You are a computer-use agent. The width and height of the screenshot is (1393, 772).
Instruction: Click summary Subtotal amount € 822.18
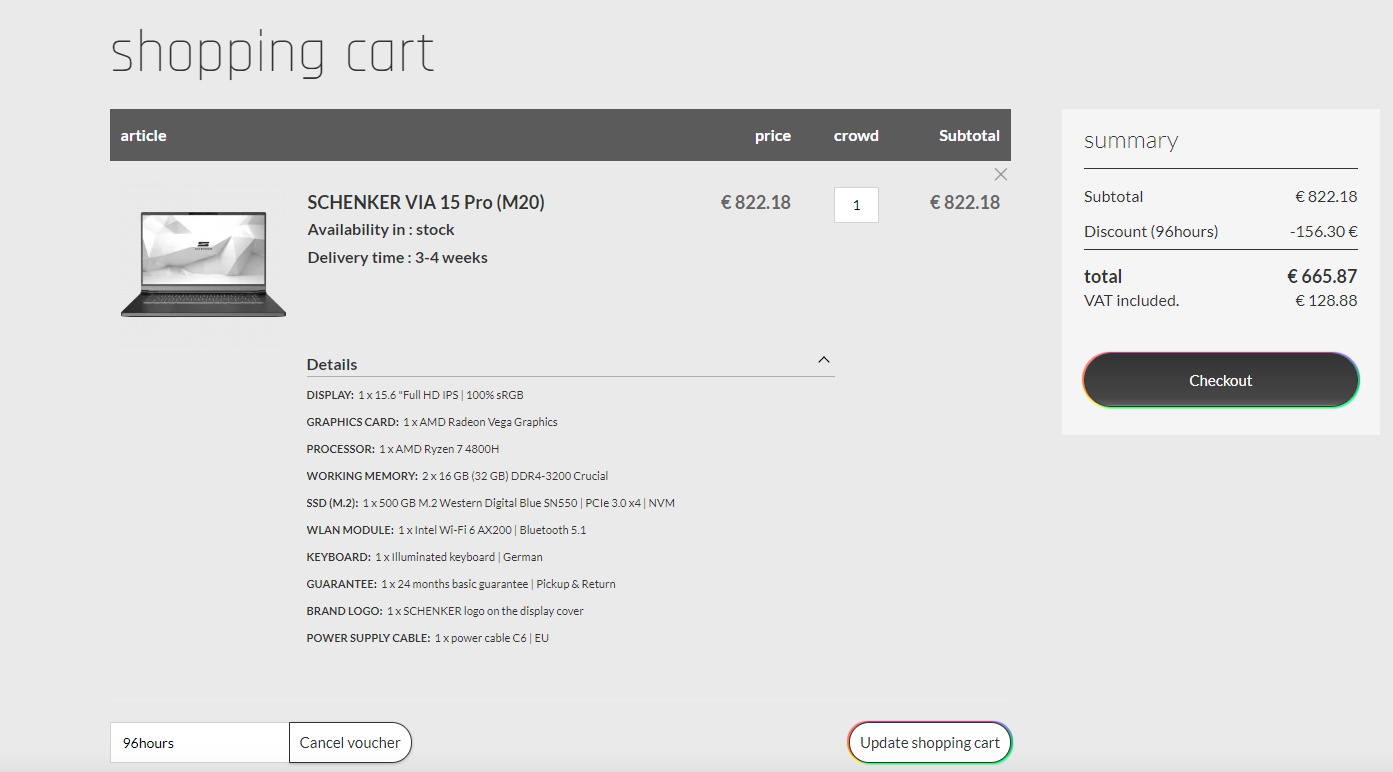coord(1326,196)
